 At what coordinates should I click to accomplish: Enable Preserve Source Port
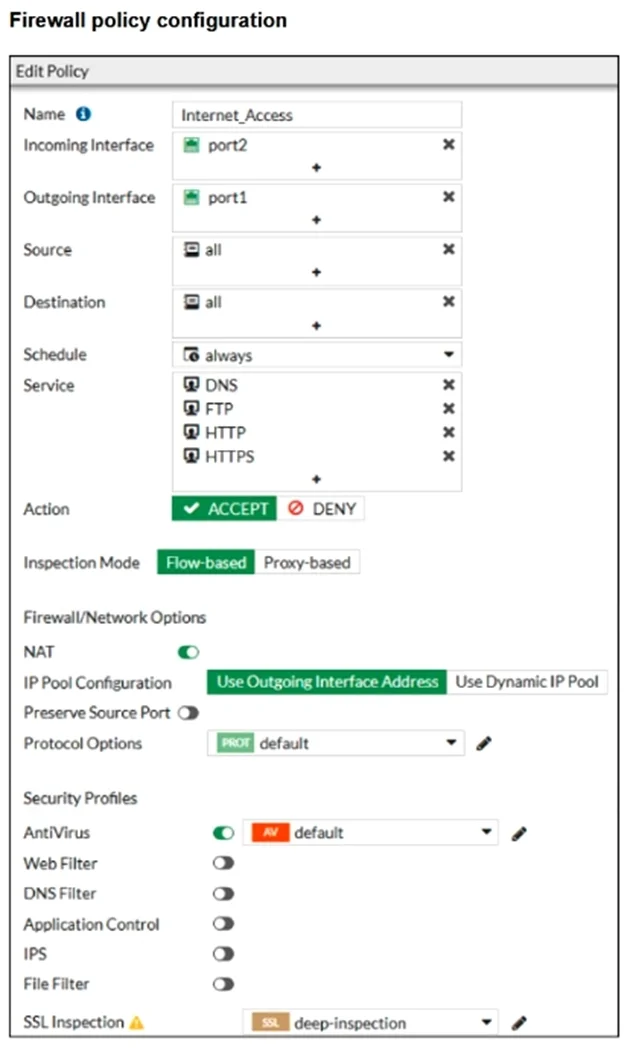189,712
